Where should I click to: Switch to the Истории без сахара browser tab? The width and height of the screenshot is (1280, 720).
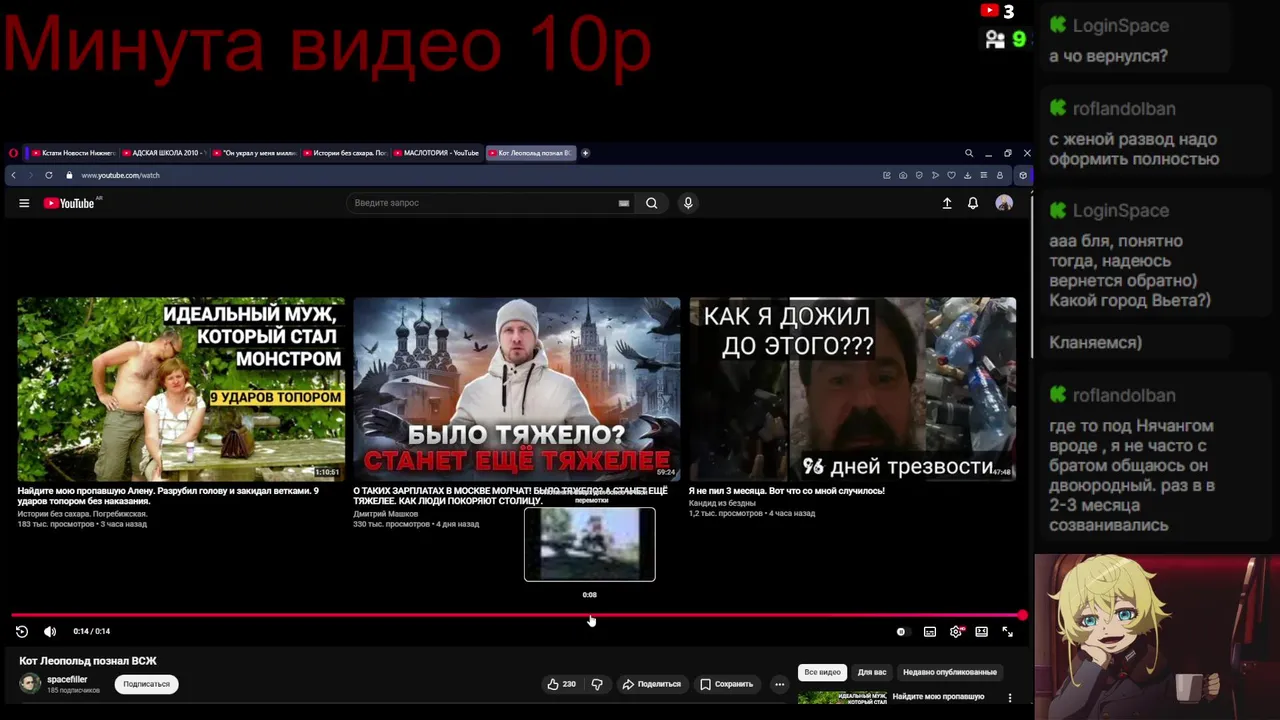pyautogui.click(x=344, y=153)
